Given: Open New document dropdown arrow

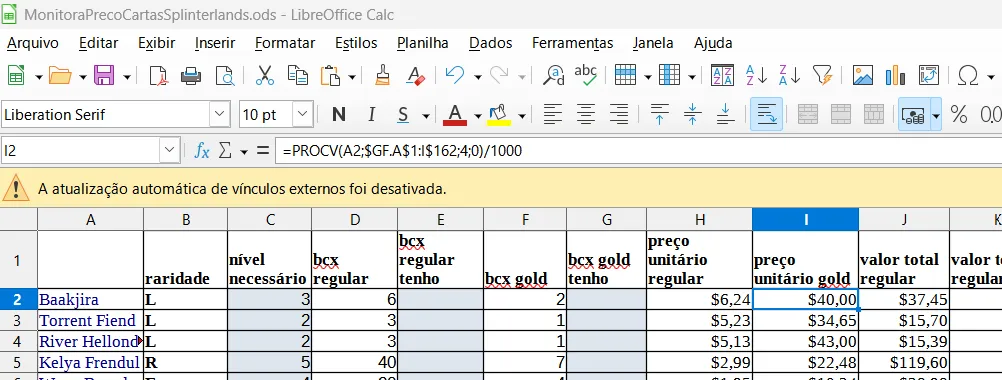Looking at the screenshot, I should point(38,77).
